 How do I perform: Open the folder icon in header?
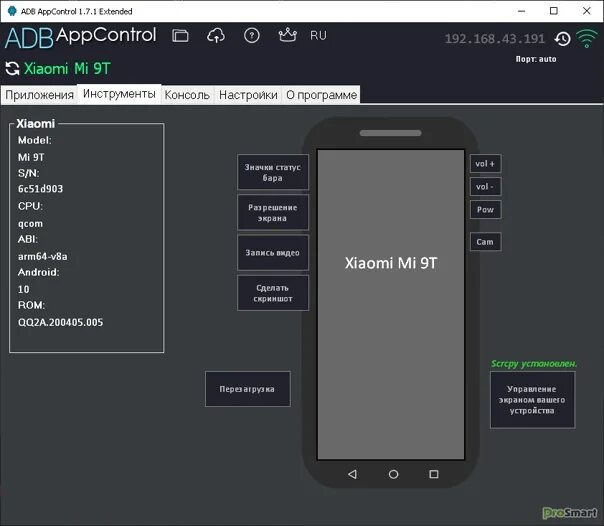pos(180,36)
